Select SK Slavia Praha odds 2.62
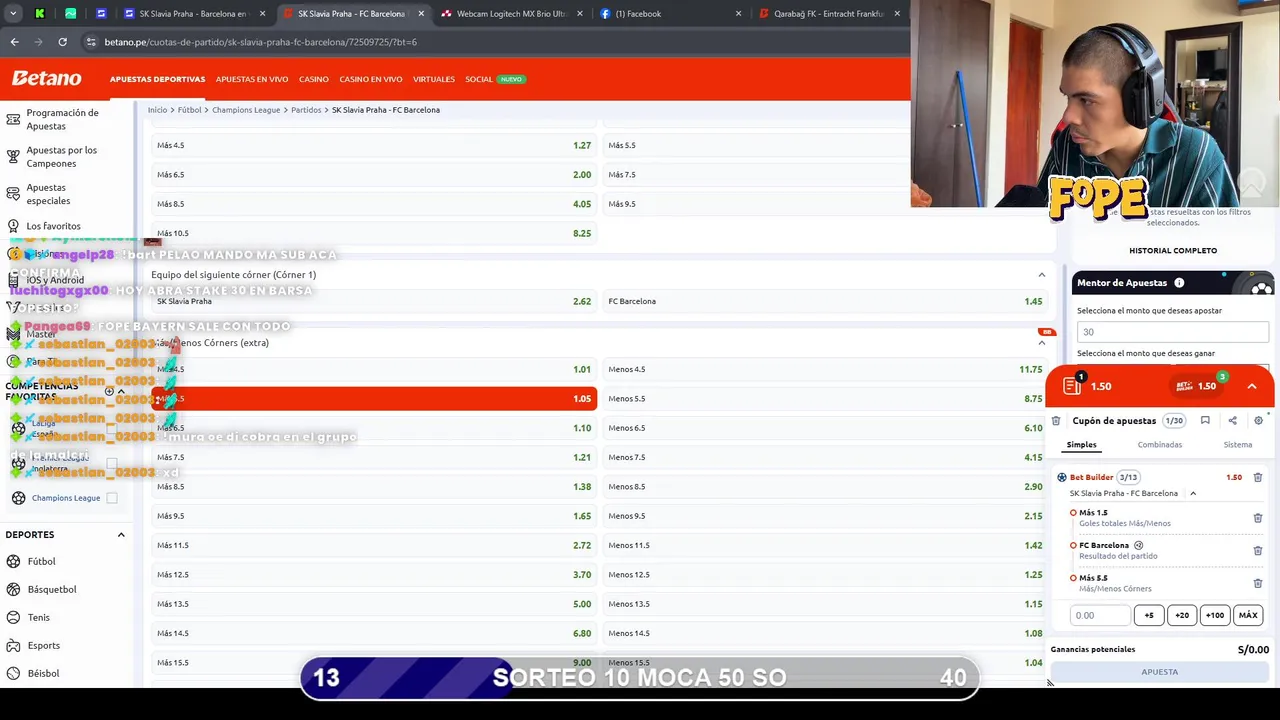This screenshot has height=720, width=1280. click(374, 301)
